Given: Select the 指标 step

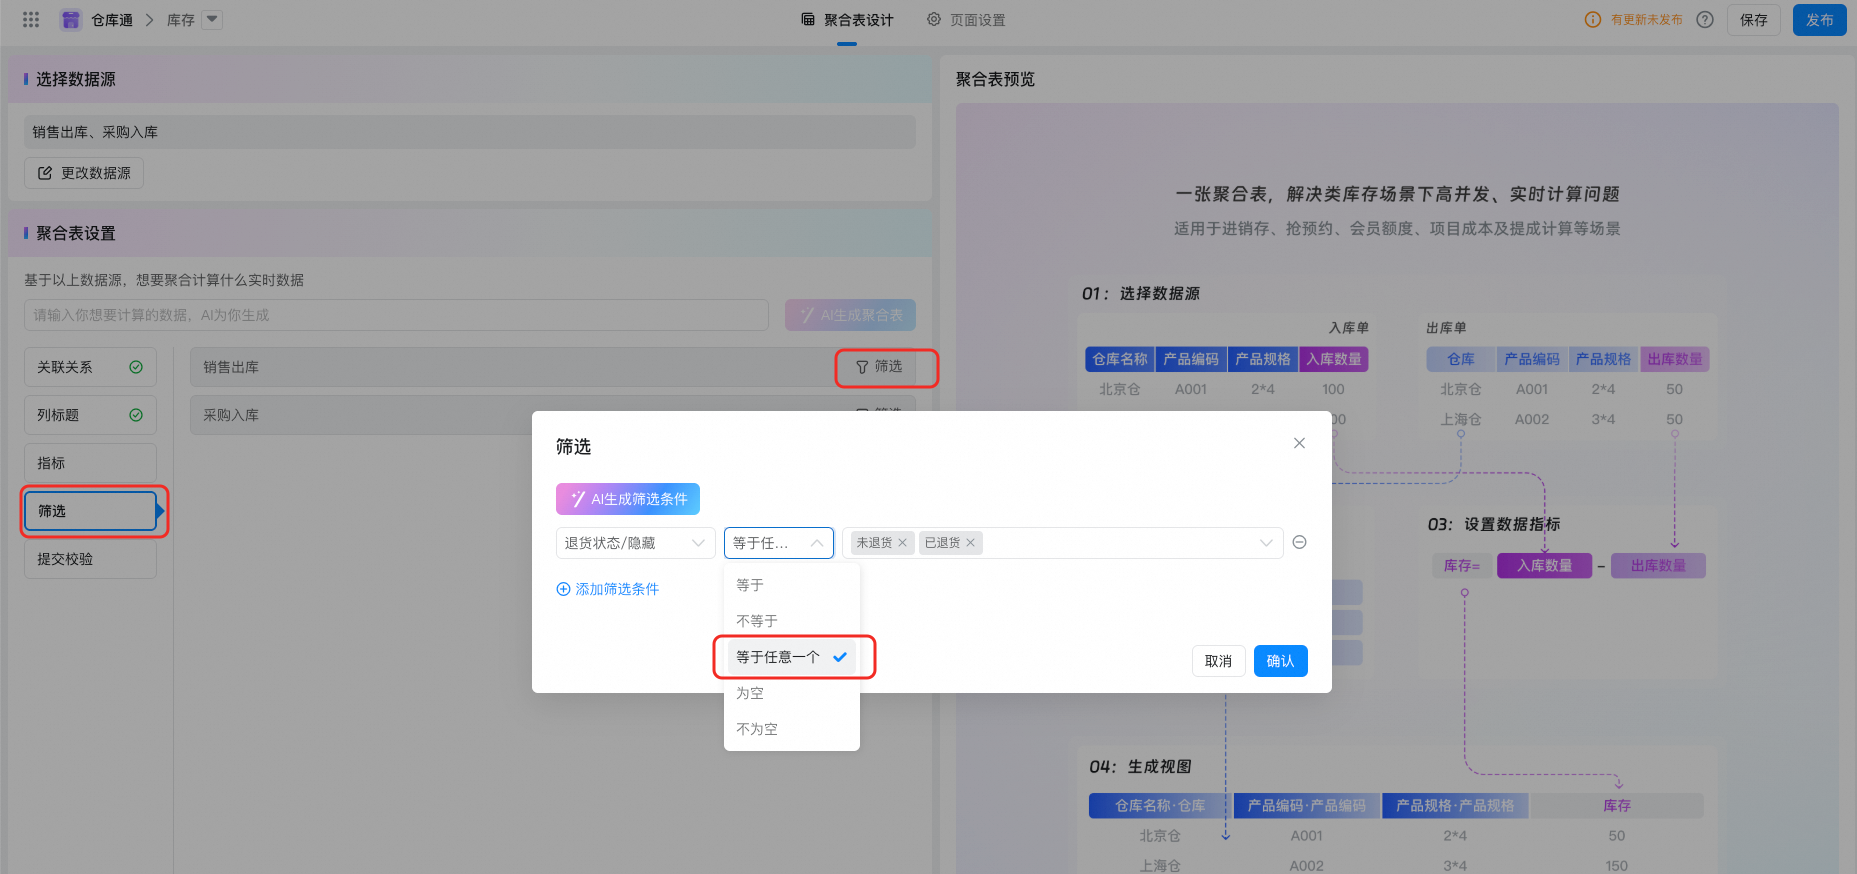Looking at the screenshot, I should click(90, 463).
